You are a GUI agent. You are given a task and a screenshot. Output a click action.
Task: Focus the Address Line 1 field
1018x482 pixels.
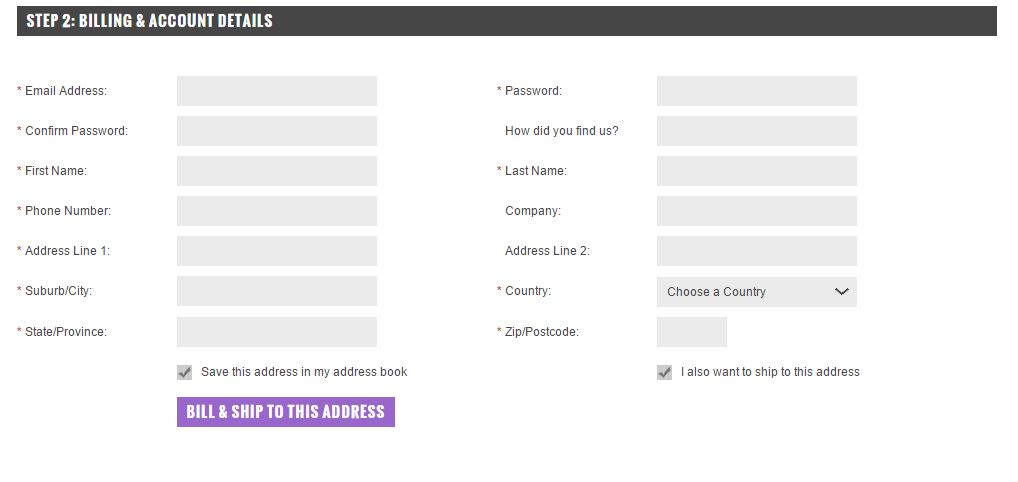point(277,251)
